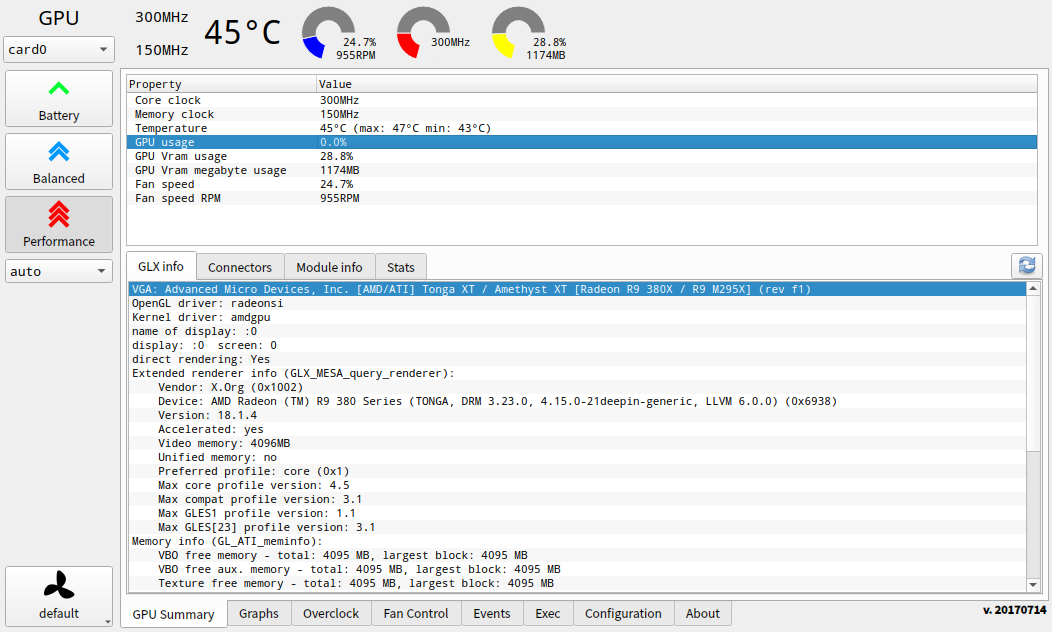Activate the red Performance profile icon
The height and width of the screenshot is (632, 1052).
tap(59, 214)
